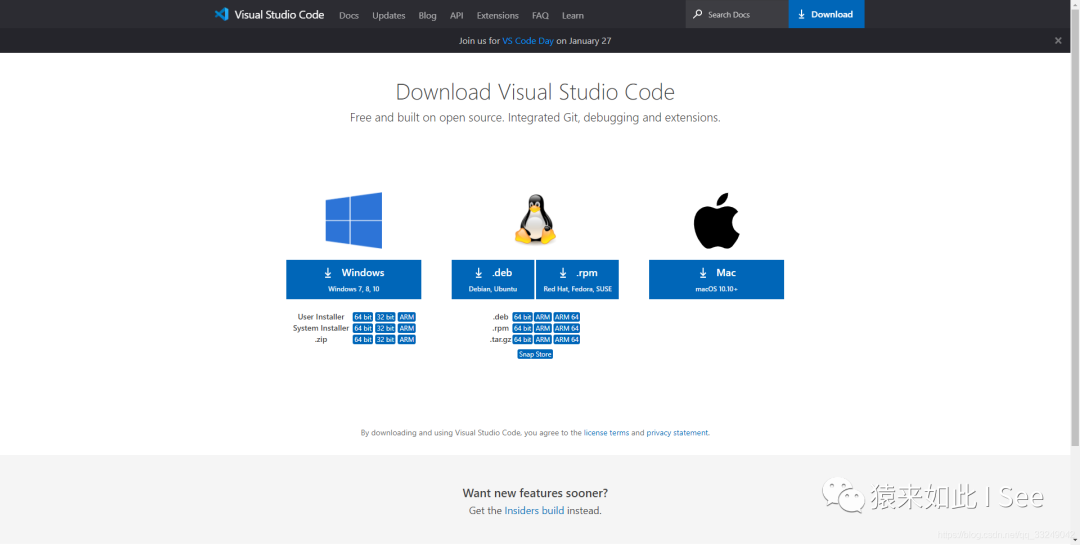This screenshot has width=1080, height=545.
Task: Open the FAQ page
Action: [x=540, y=15]
